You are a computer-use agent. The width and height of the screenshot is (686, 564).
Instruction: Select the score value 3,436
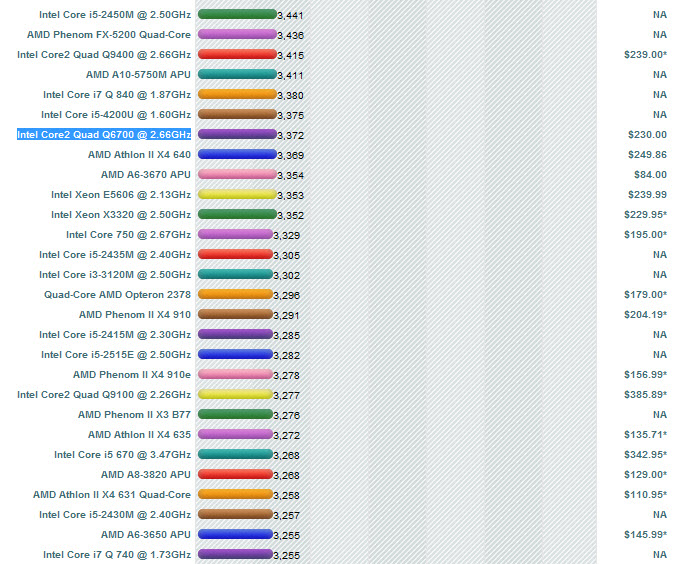coord(290,35)
